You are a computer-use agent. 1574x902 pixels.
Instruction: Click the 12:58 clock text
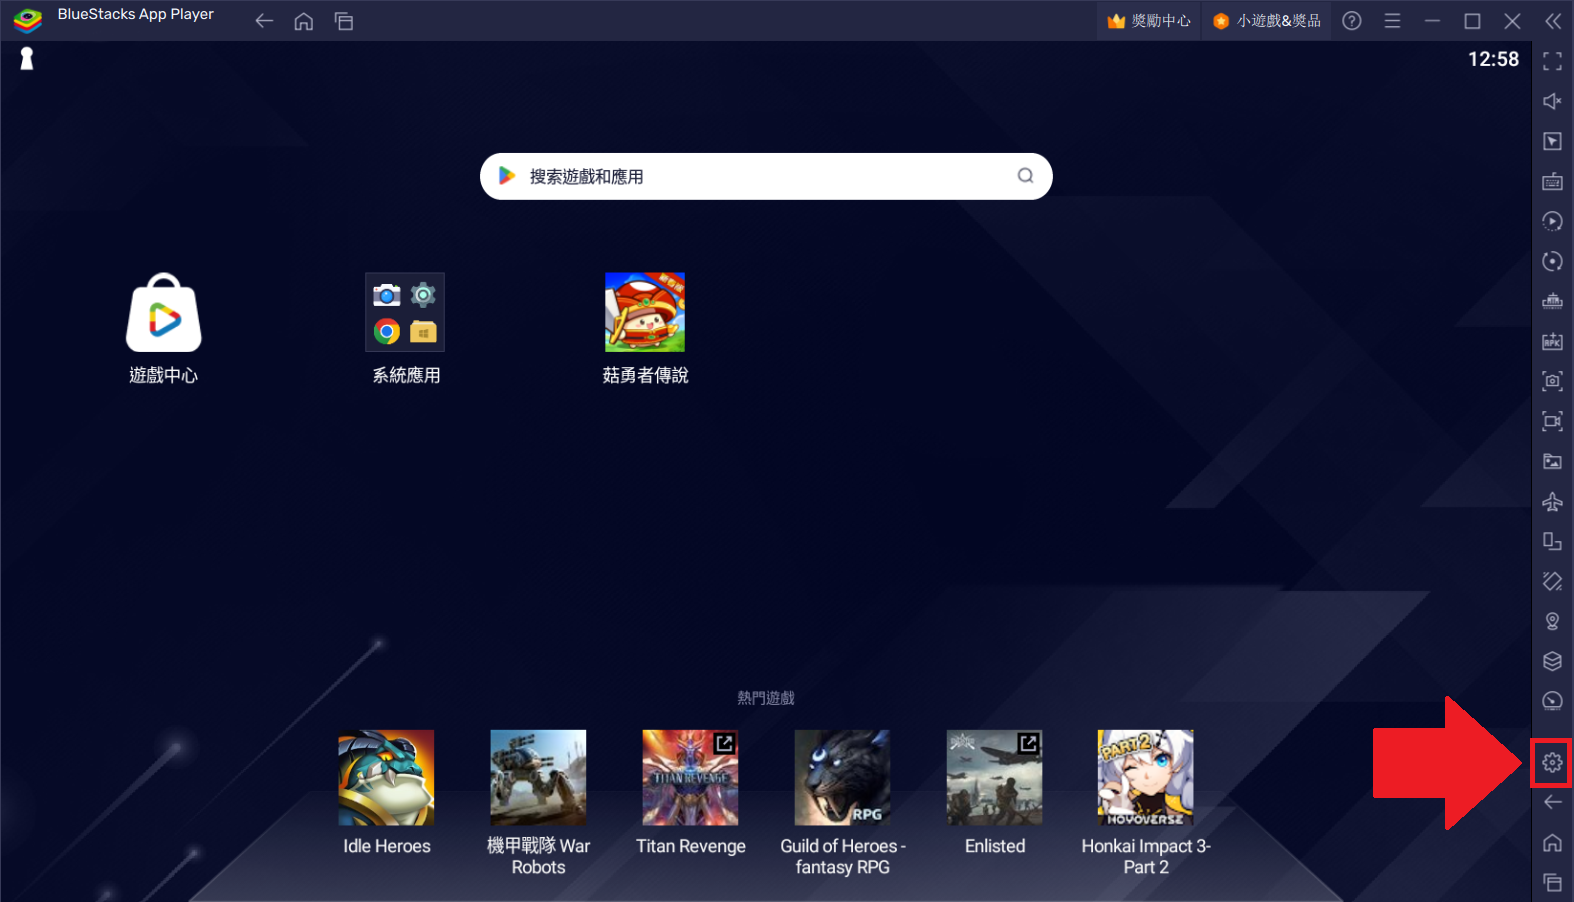1493,59
